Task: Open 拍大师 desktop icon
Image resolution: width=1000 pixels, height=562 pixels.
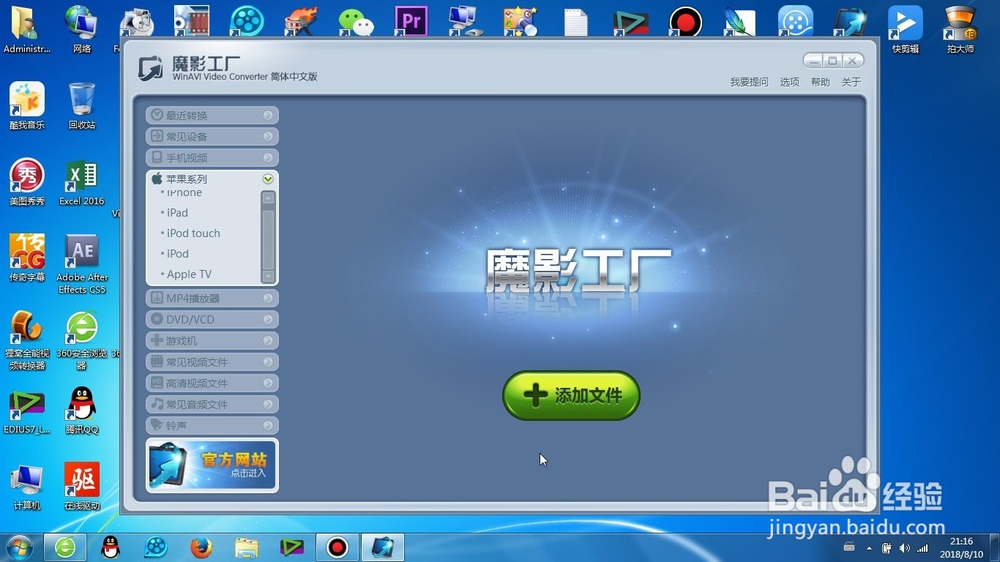Action: pos(960,29)
